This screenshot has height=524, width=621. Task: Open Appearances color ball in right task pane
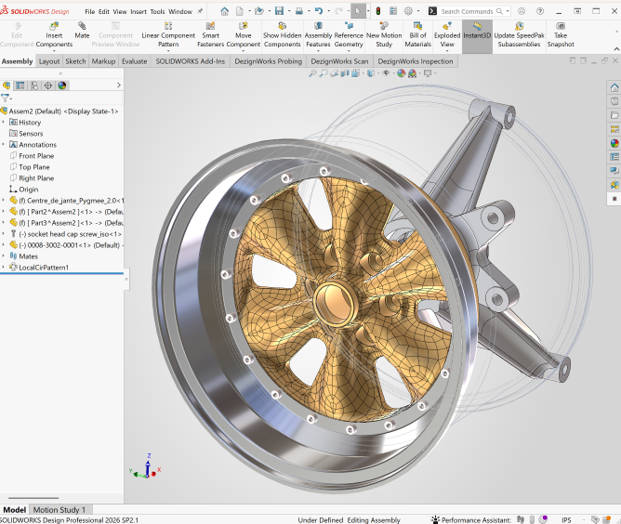coord(614,143)
